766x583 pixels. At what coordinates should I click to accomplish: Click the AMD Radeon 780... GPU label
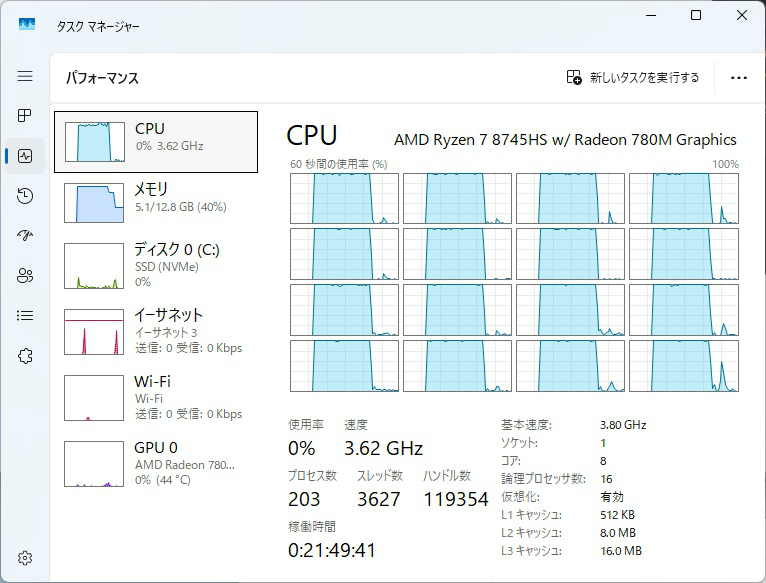pos(185,464)
